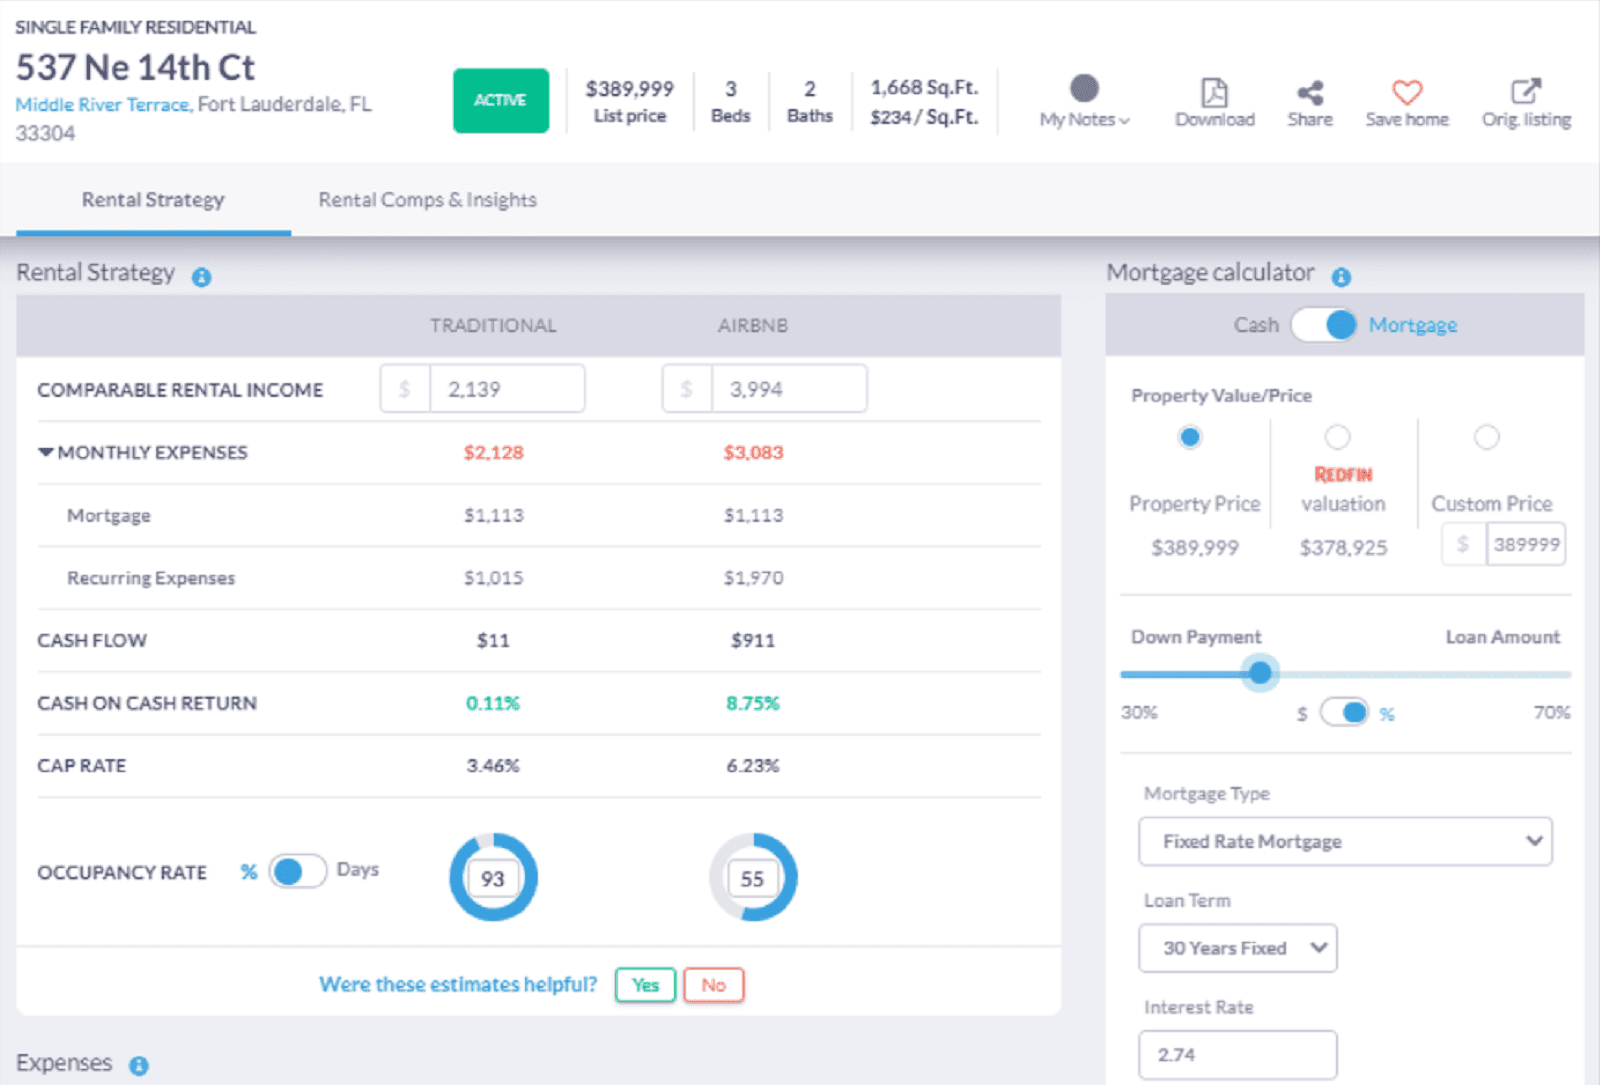Screen dimensions: 1600x1085
Task: Click Yes to confirm estimates were helpful
Action: pos(644,984)
